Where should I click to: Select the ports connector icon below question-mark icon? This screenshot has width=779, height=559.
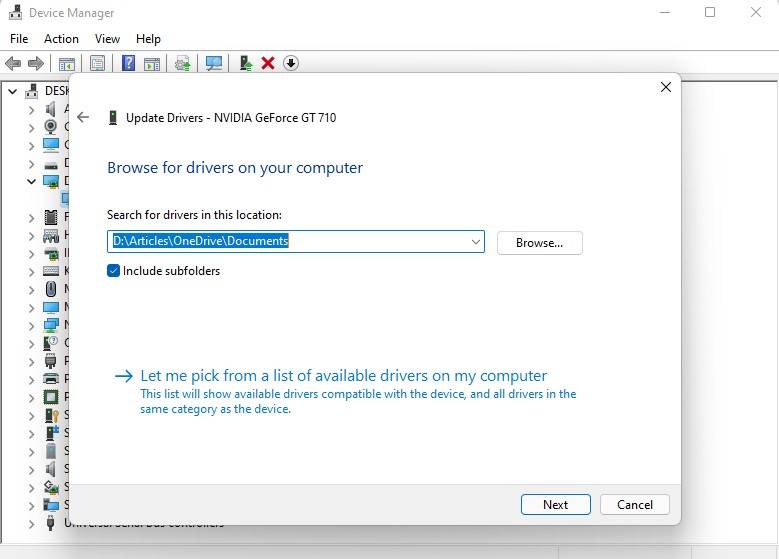point(50,361)
